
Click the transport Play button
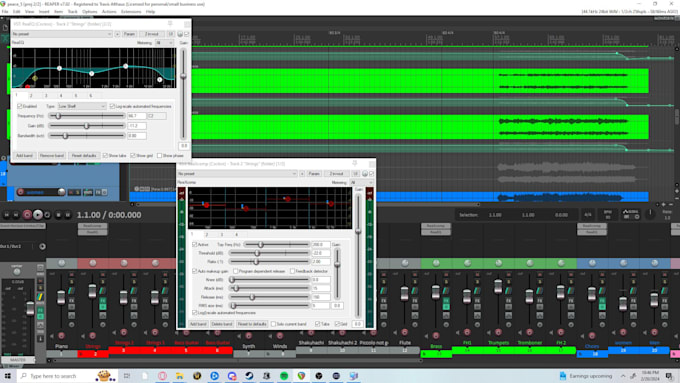[x=37, y=215]
